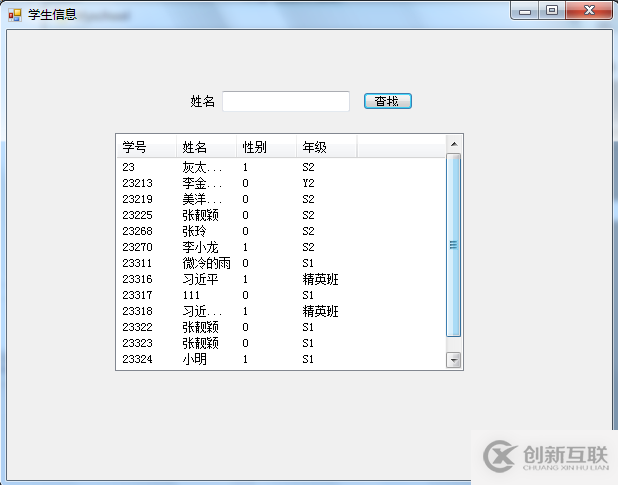
Task: Select the row for 小明
Action: coord(281,359)
